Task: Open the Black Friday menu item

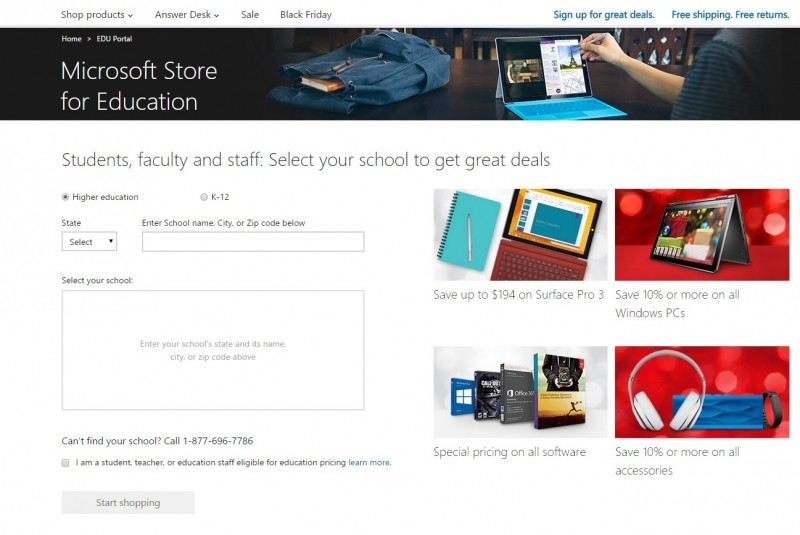Action: click(306, 15)
